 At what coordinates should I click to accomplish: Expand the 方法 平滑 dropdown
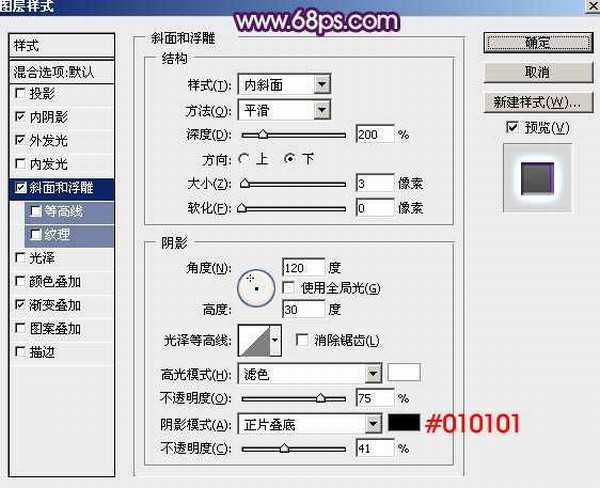click(285, 109)
